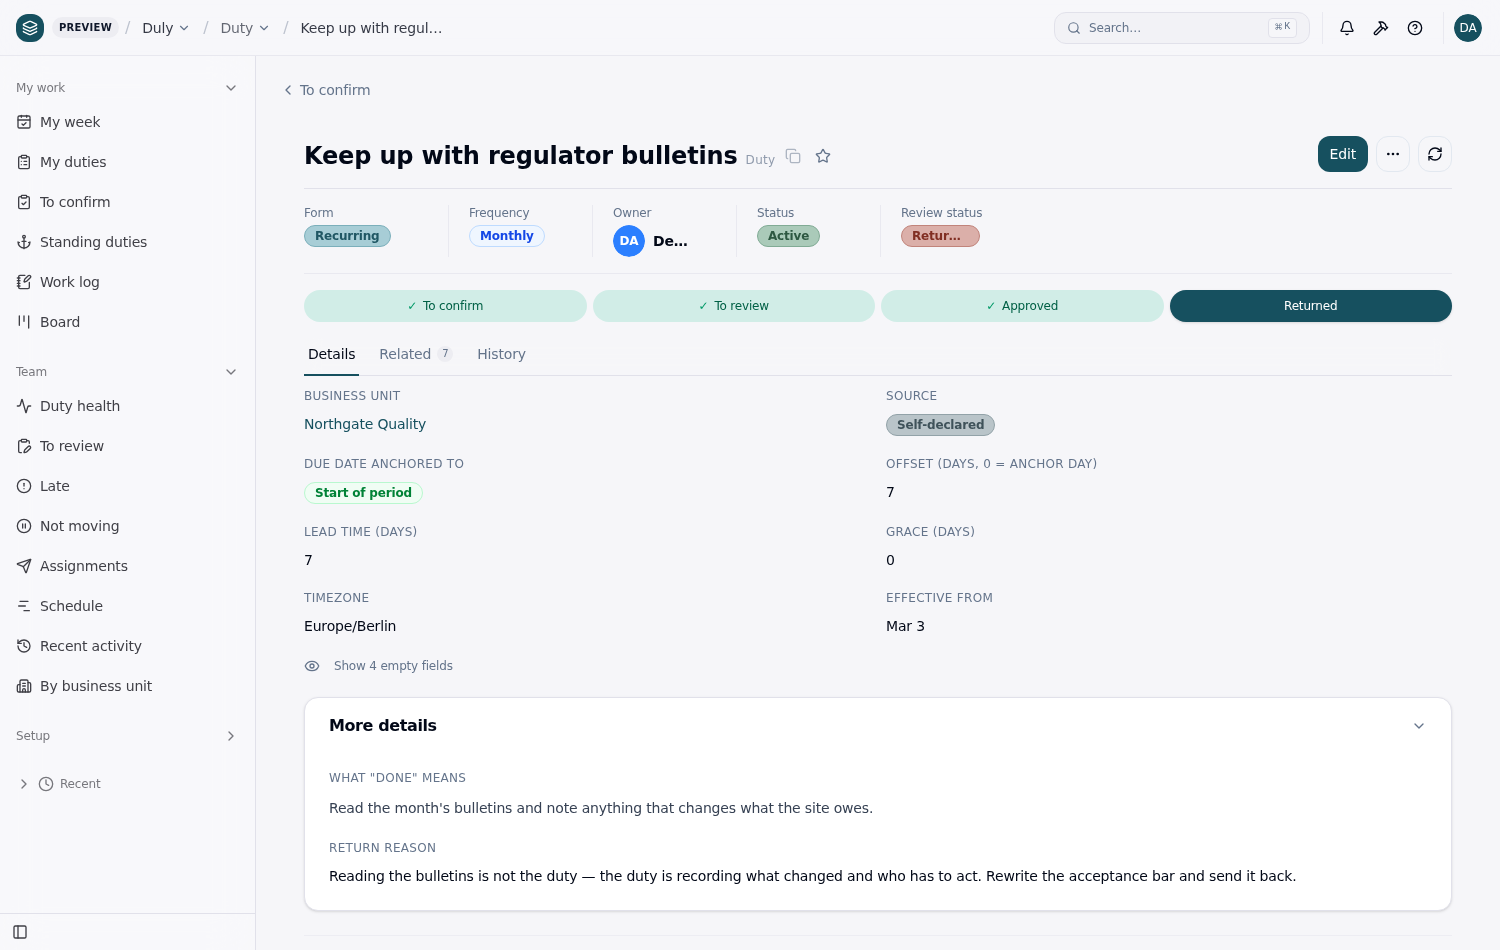Open the DA user avatar menu
Screen dimensions: 1500x950
point(1468,28)
